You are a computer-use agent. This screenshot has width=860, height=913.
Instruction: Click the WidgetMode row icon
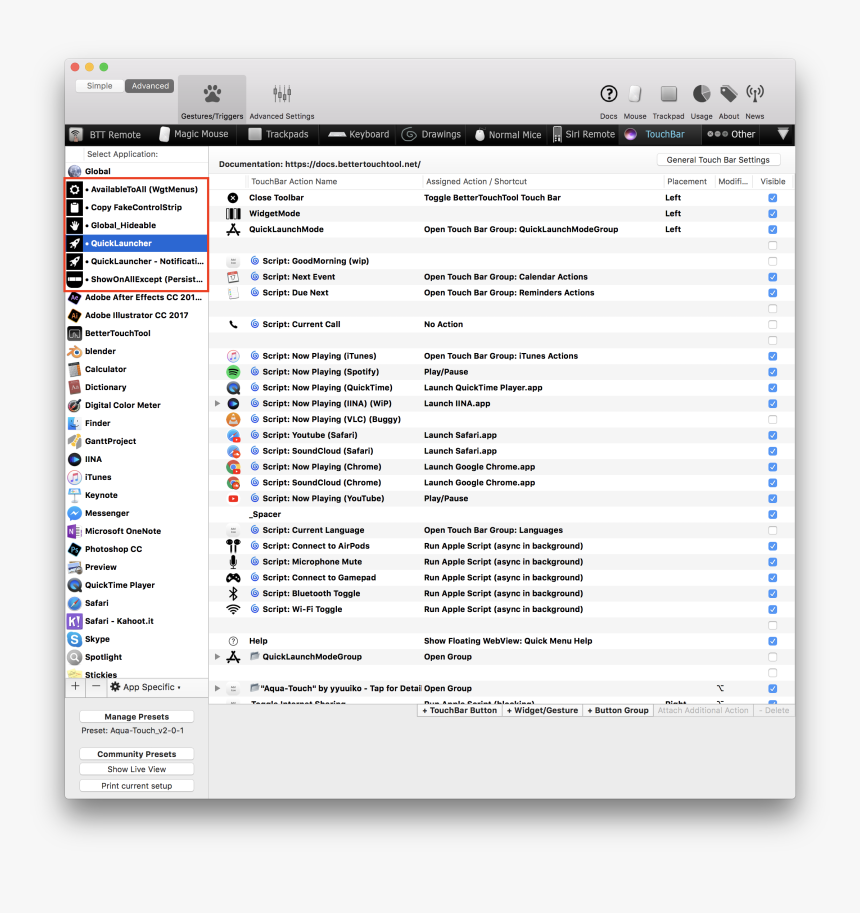[233, 214]
